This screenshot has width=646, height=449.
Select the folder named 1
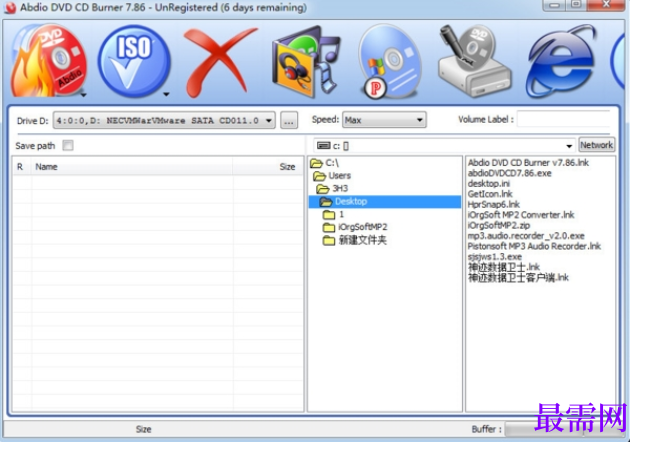click(x=334, y=214)
